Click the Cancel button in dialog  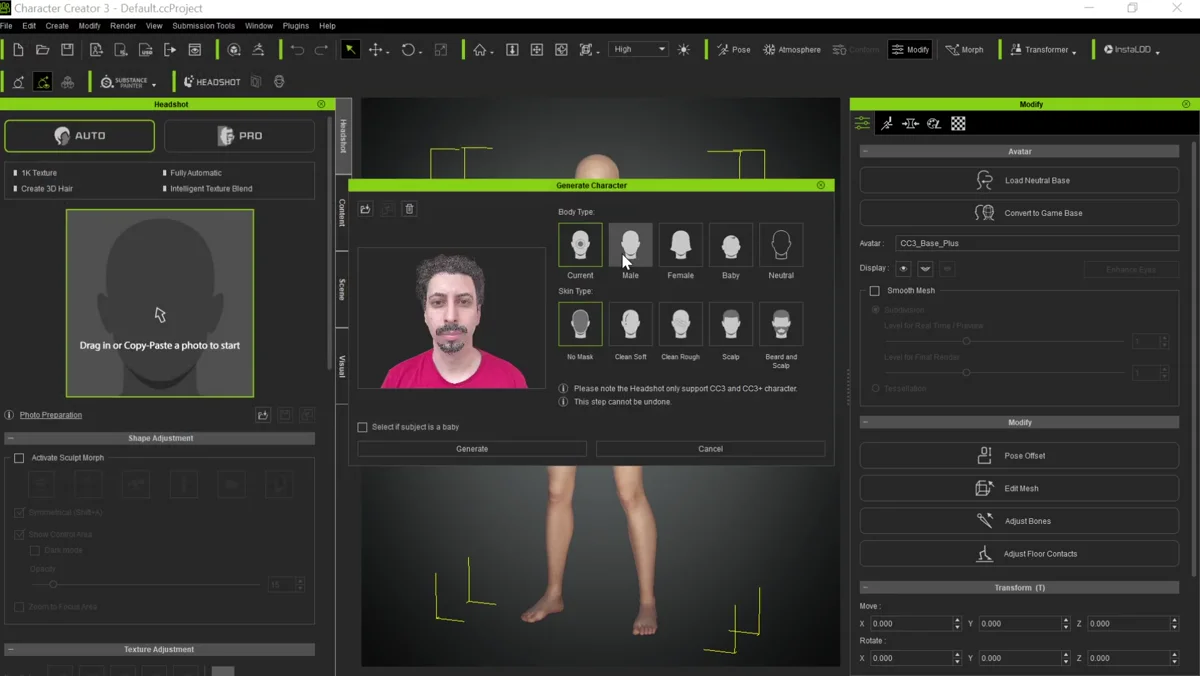click(x=710, y=449)
